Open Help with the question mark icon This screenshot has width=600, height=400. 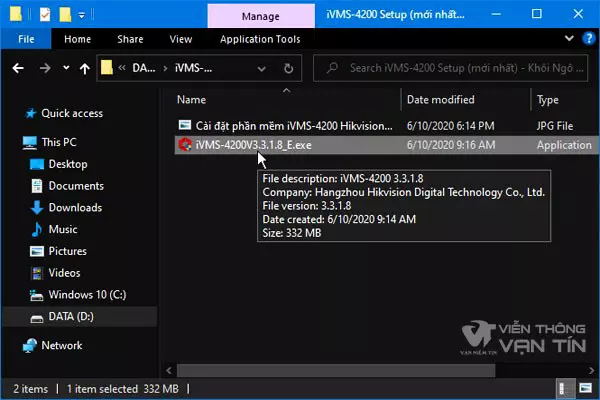click(x=589, y=38)
